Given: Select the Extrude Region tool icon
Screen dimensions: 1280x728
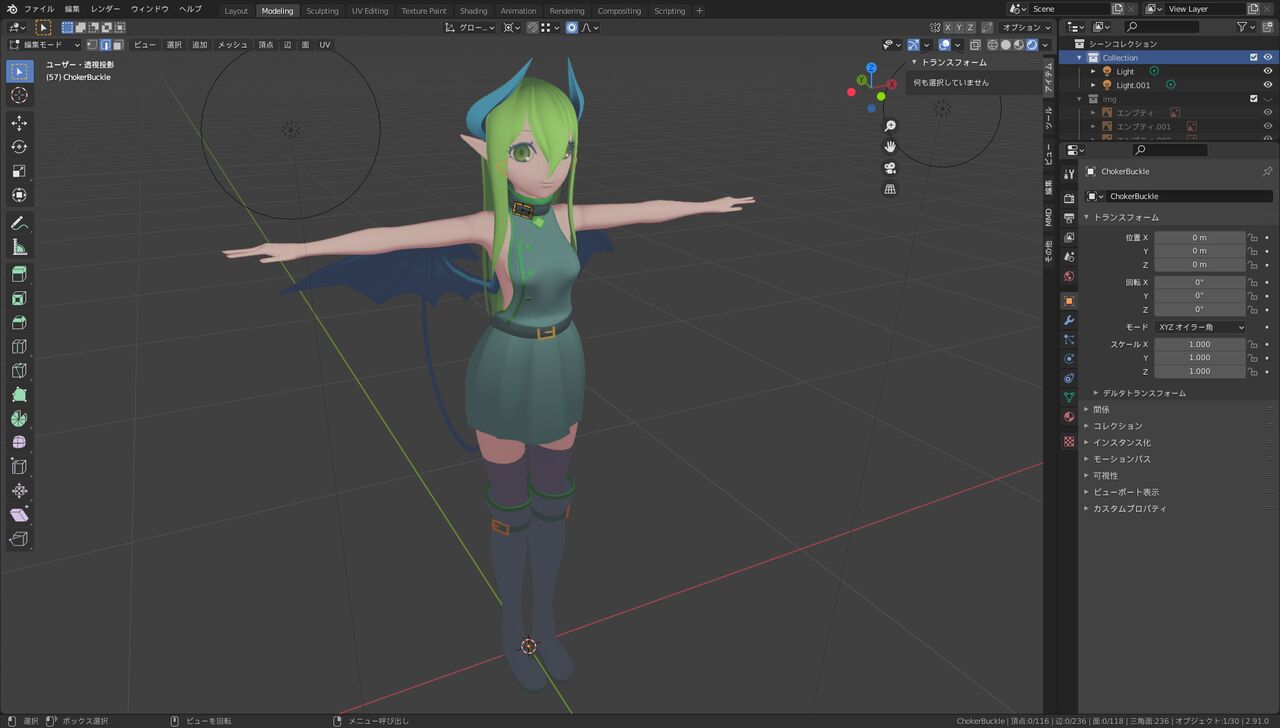Looking at the screenshot, I should pyautogui.click(x=19, y=274).
